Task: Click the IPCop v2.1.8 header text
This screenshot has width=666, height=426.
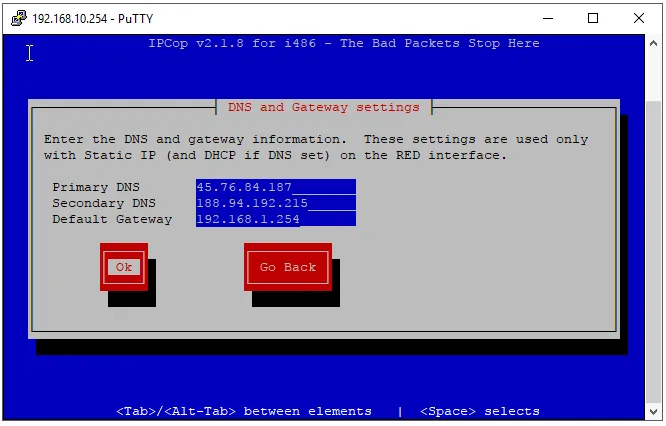Action: tap(344, 43)
